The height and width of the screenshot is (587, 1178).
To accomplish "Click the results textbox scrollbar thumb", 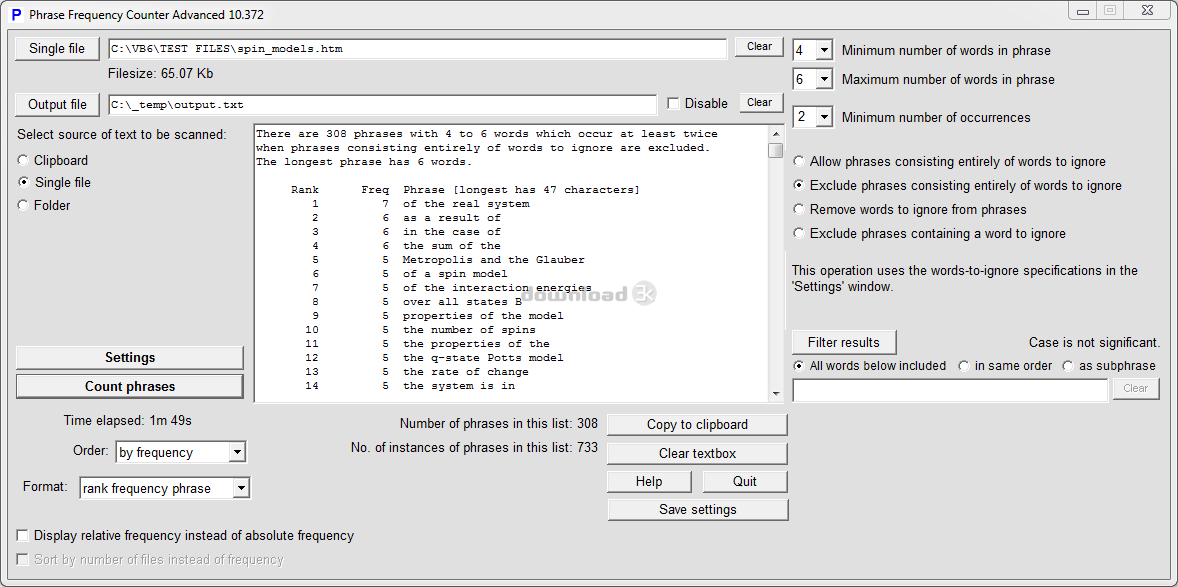I will pos(776,150).
